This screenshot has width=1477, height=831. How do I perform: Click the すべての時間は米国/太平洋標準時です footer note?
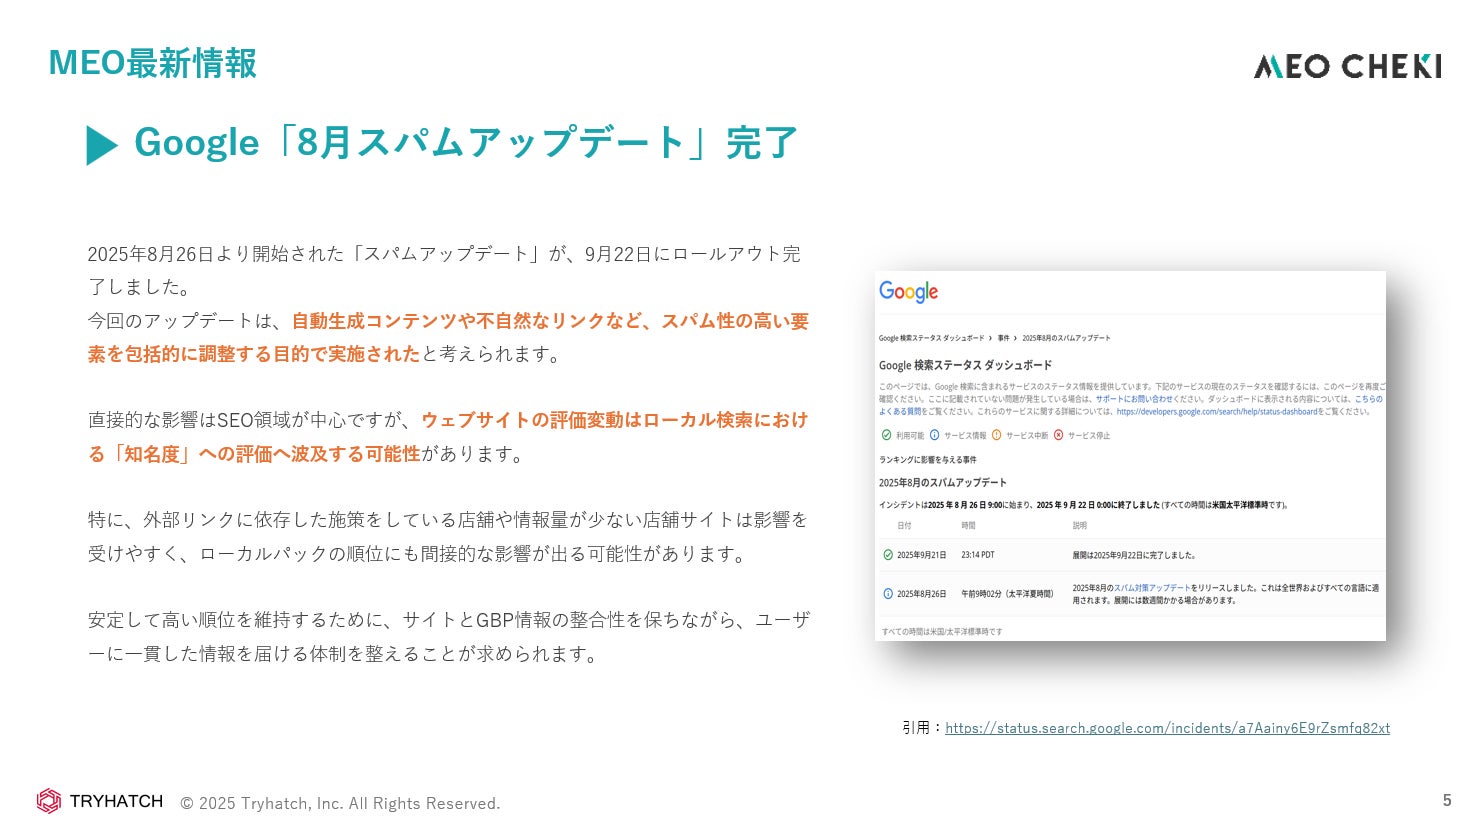941,632
